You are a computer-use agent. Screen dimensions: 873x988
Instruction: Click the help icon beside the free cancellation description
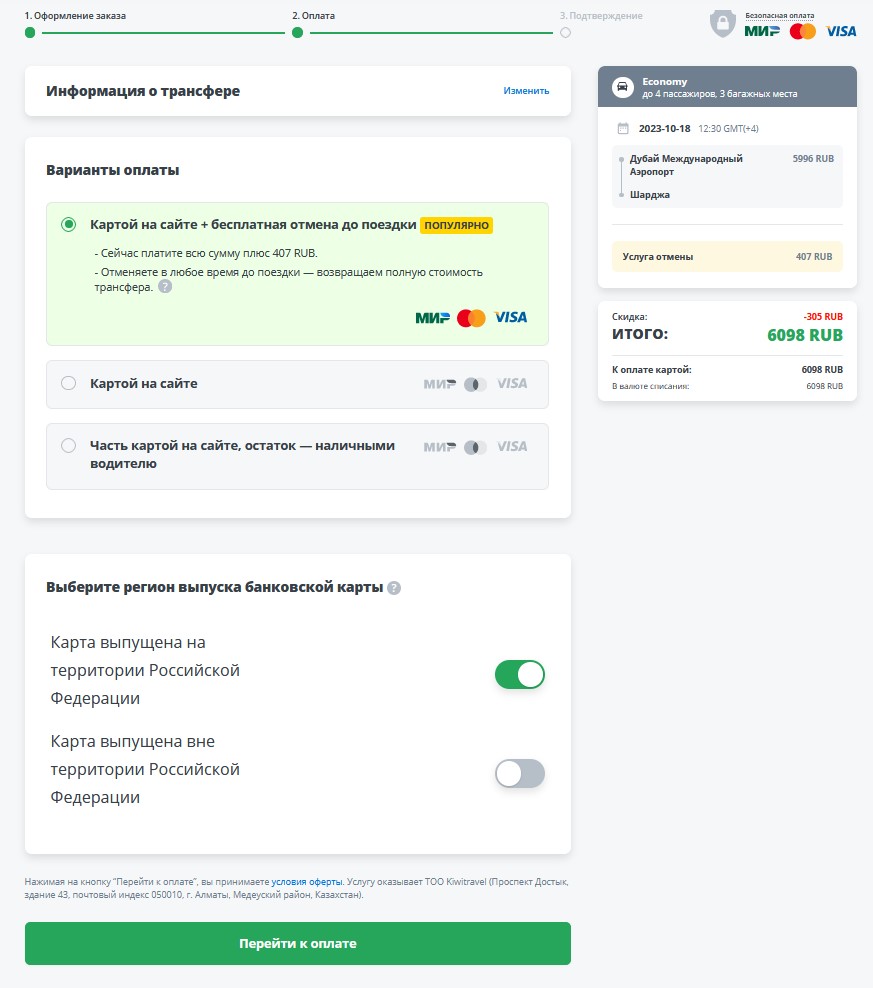[165, 287]
